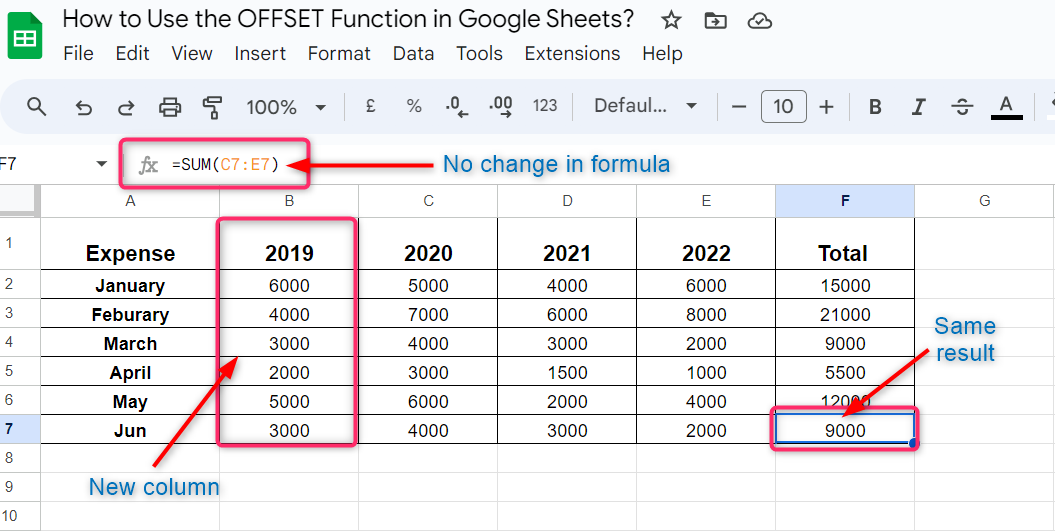Print the spreadsheet
Screen dimensions: 1055x531
tap(170, 107)
